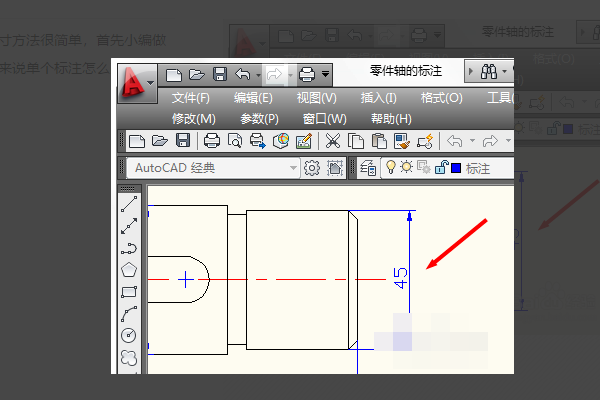Pick the Polygon draw tool
Viewport: 600px width, 400px height.
point(129,270)
